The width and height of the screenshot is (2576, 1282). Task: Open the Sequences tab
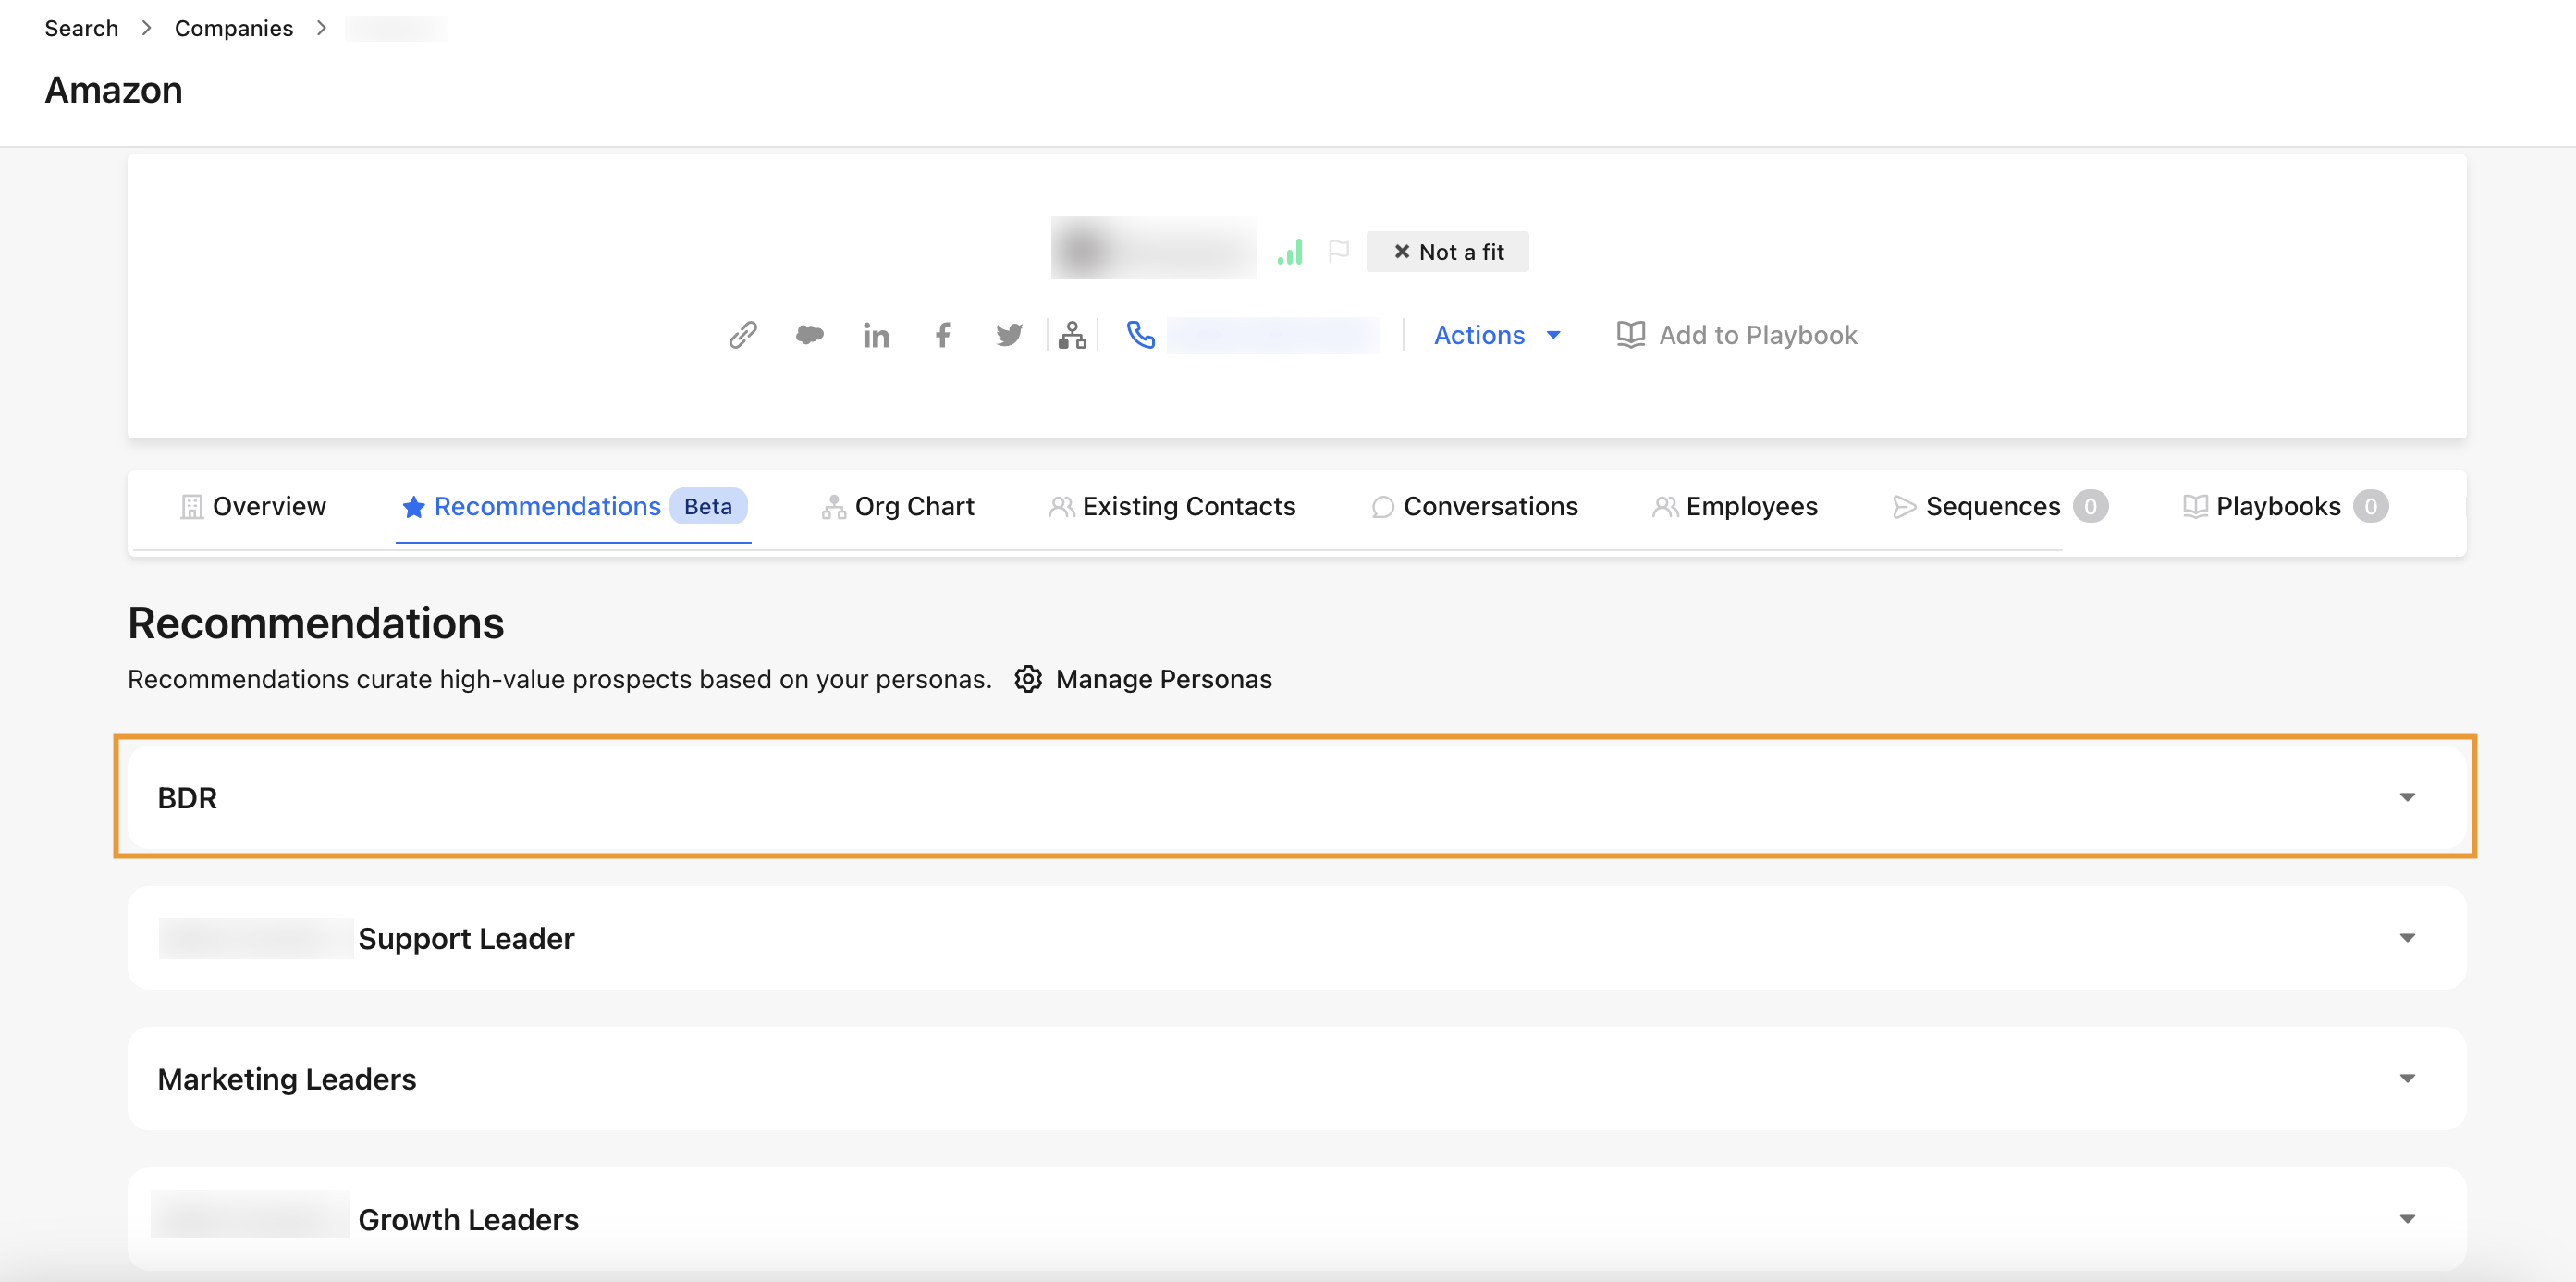pyautogui.click(x=2000, y=507)
